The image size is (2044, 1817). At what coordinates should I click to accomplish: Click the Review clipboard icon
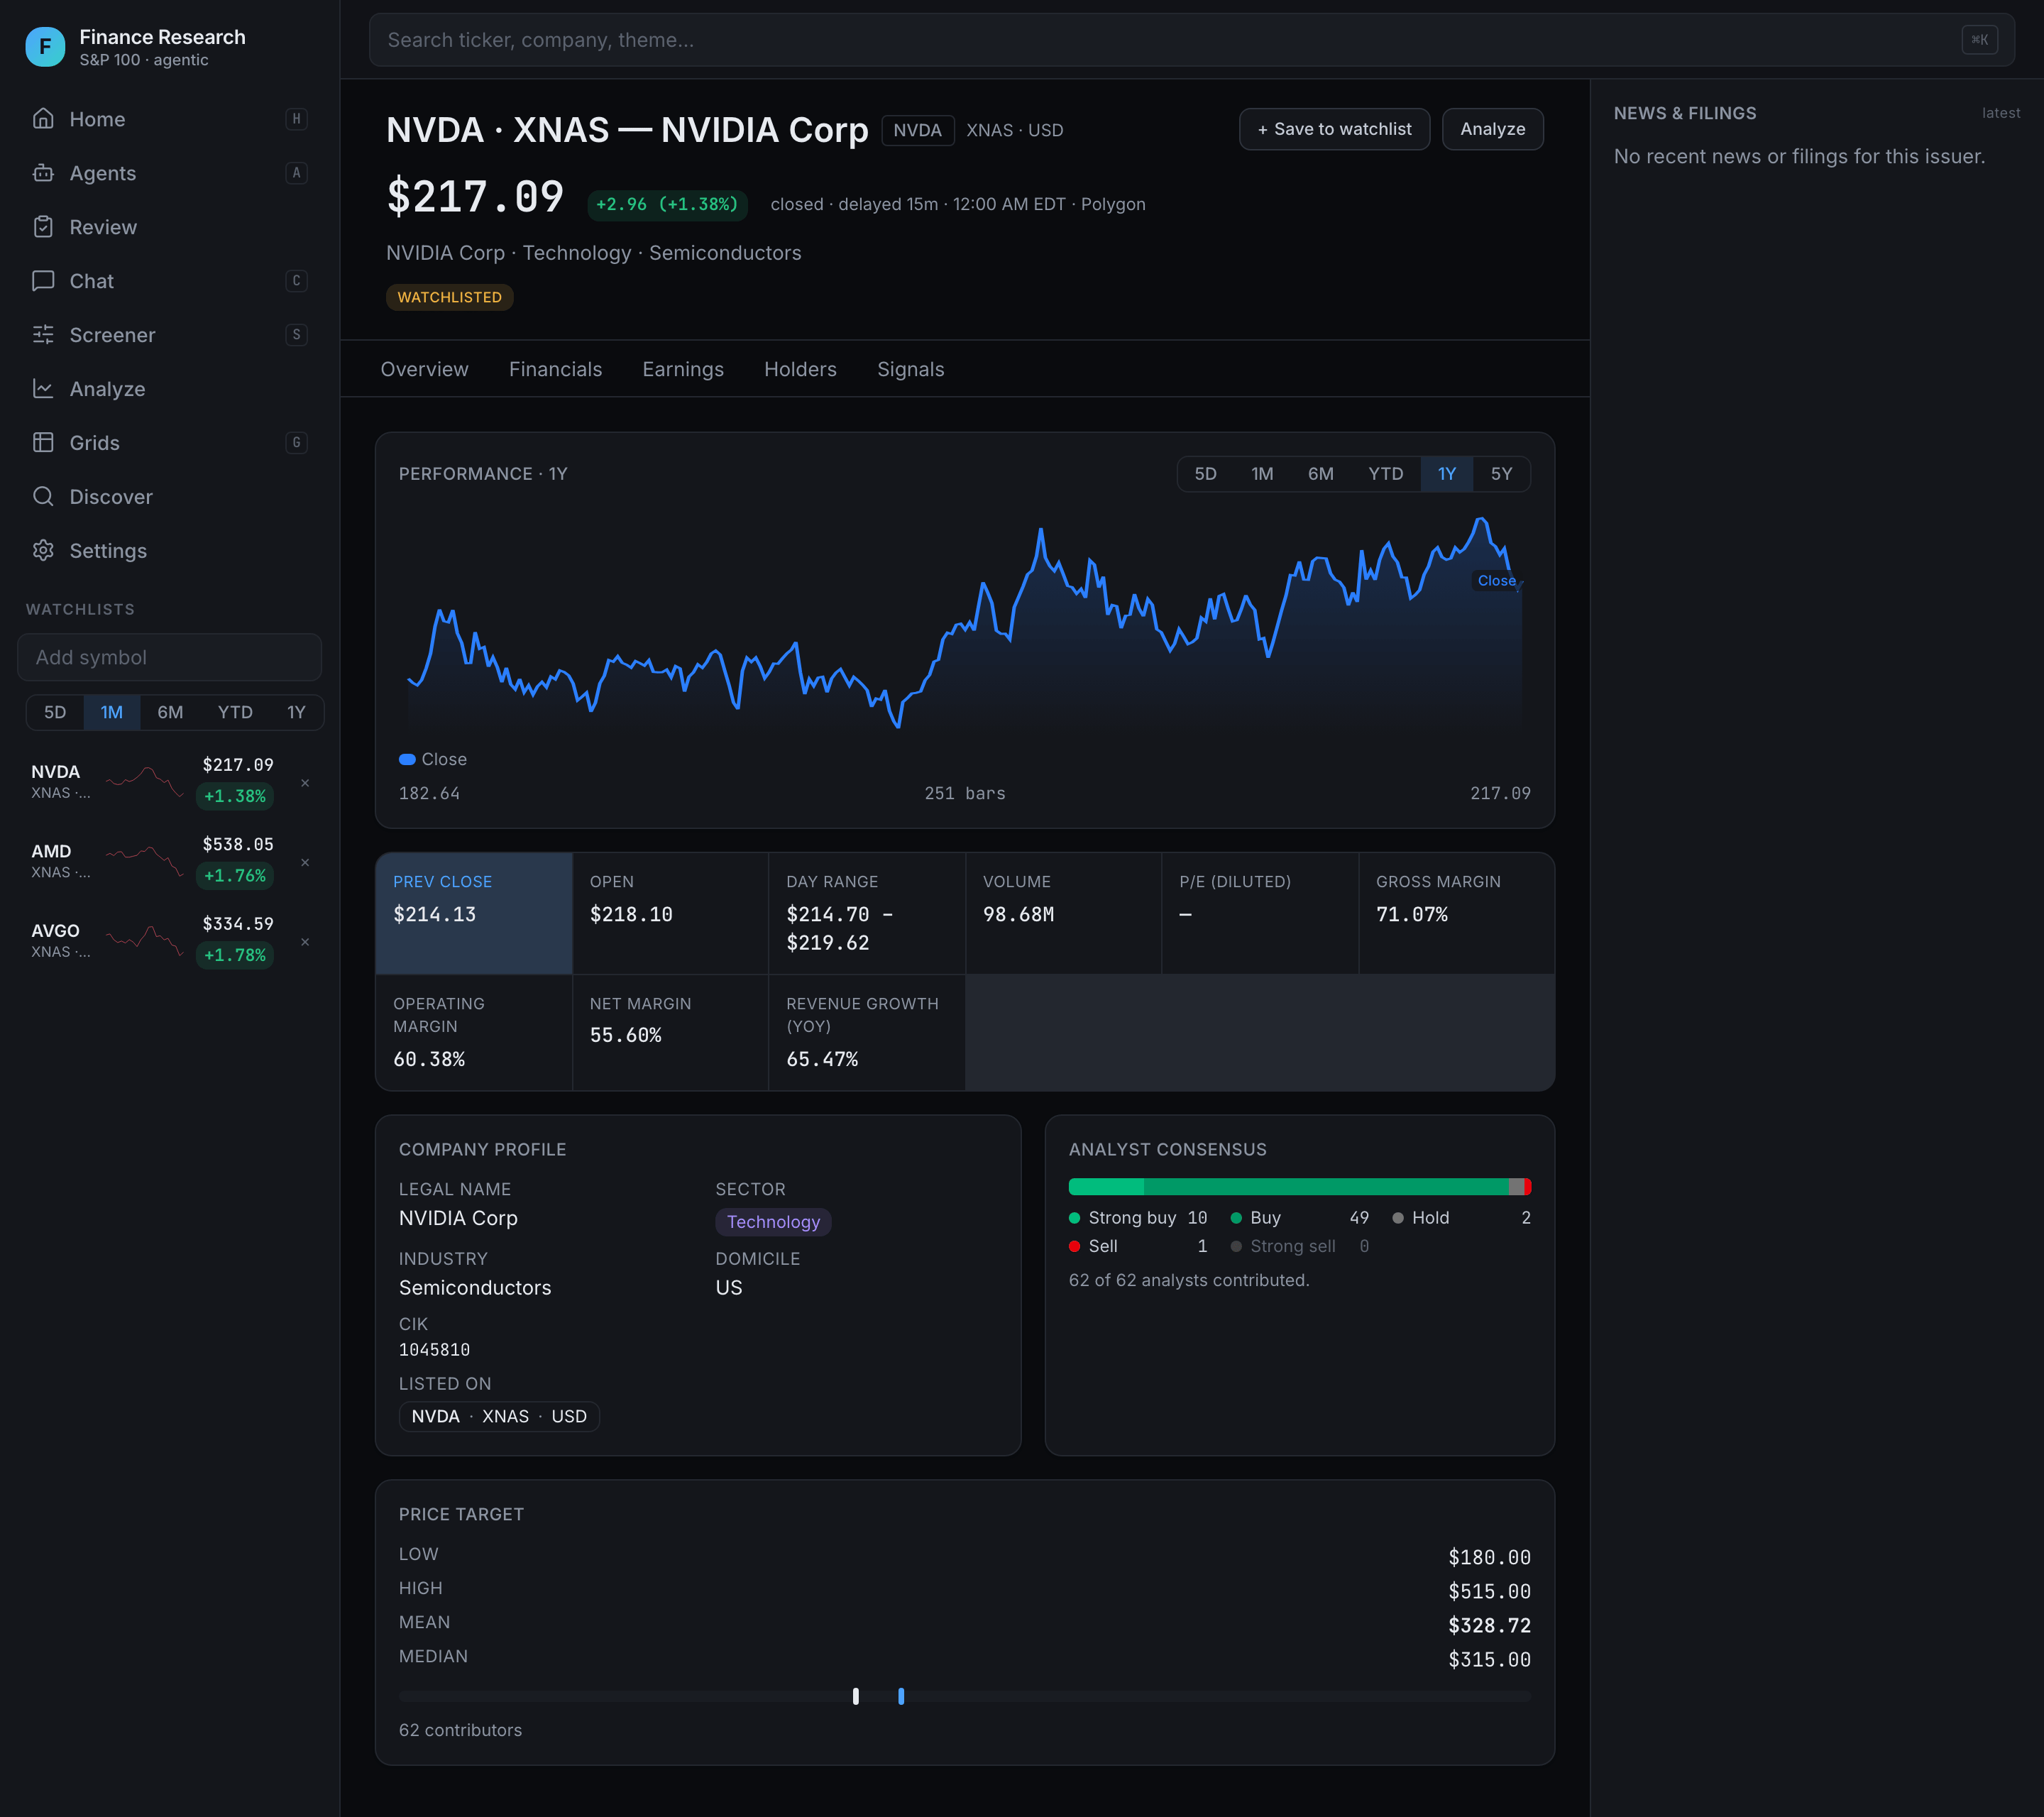43,227
